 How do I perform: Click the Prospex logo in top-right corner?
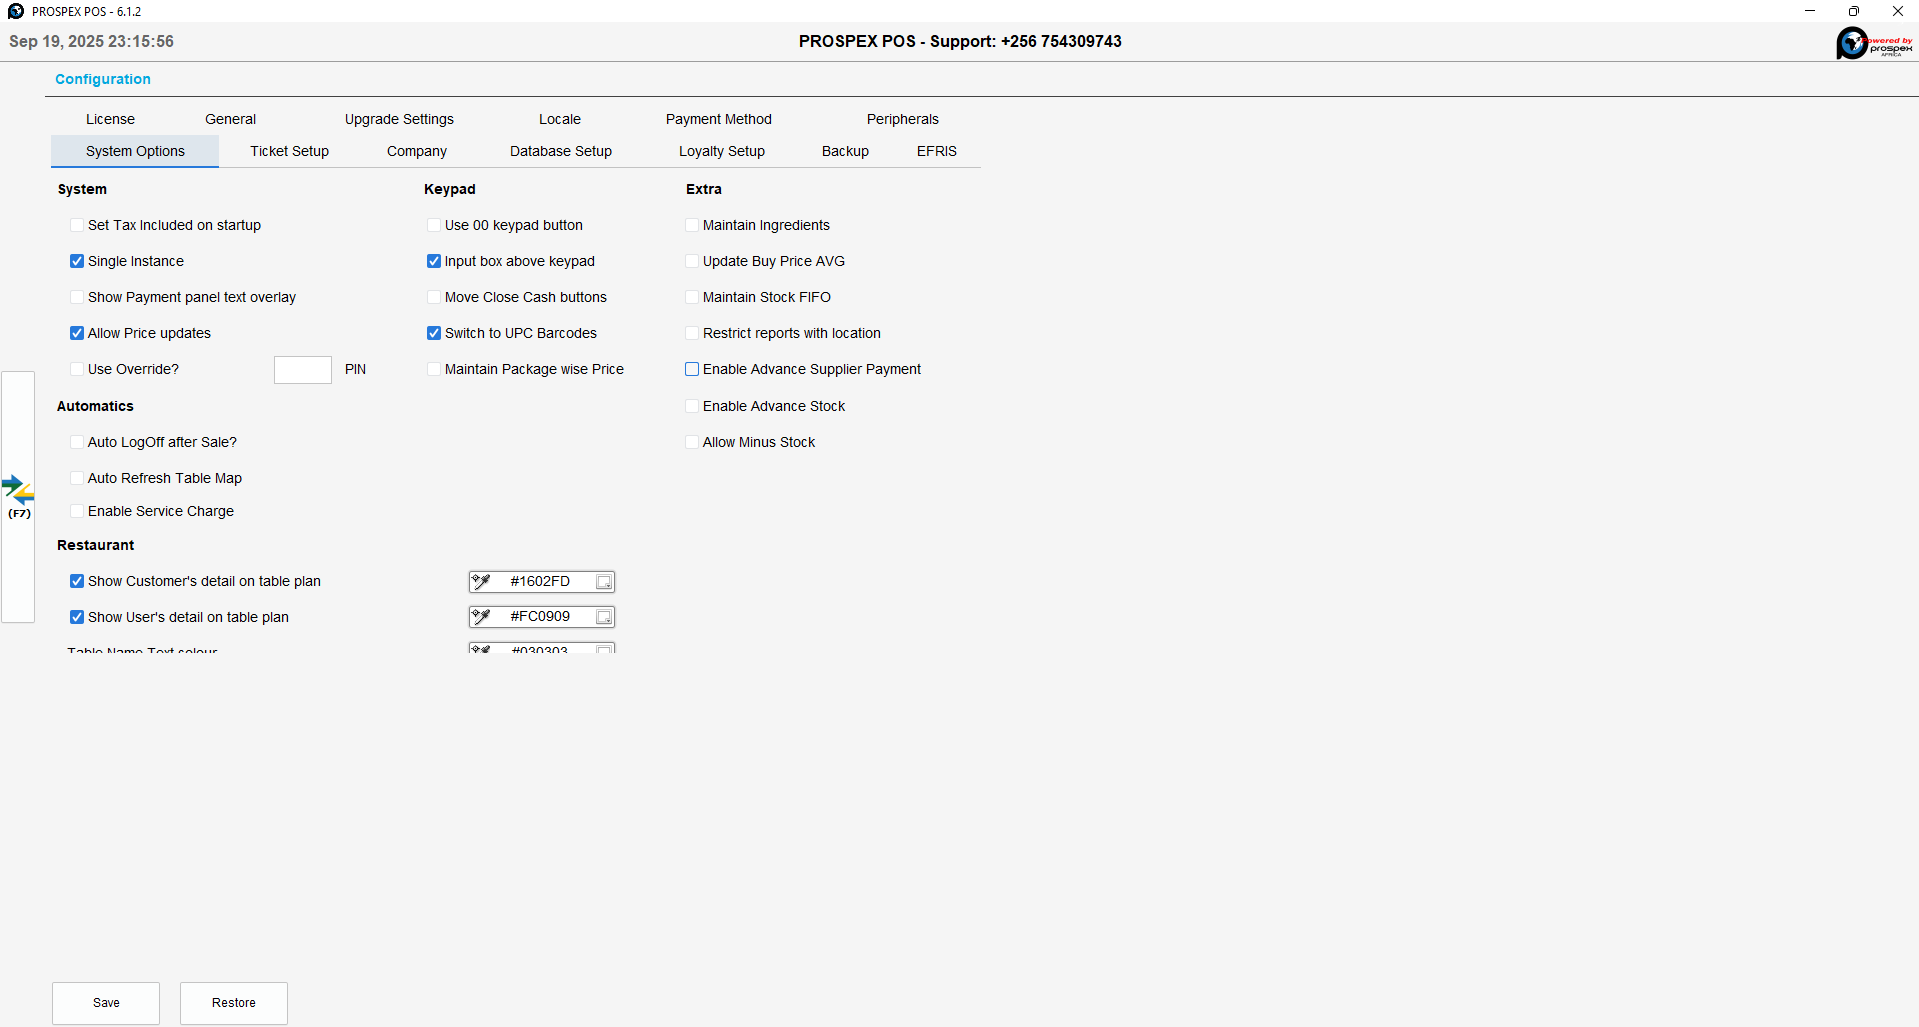[x=1874, y=43]
